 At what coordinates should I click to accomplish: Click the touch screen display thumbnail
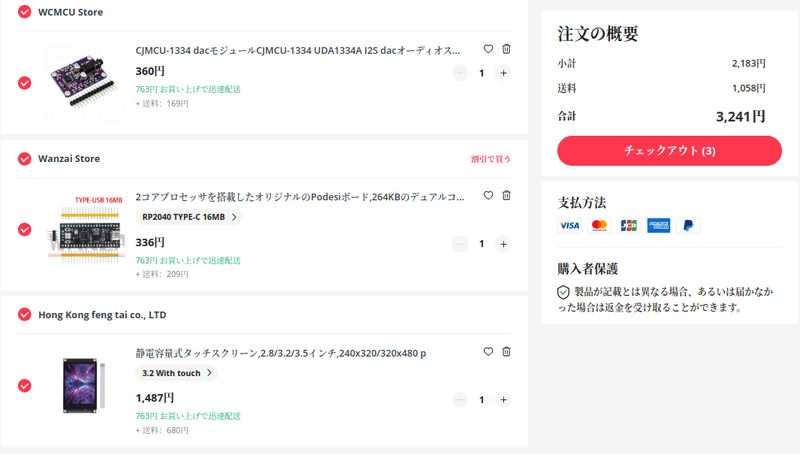(x=85, y=386)
